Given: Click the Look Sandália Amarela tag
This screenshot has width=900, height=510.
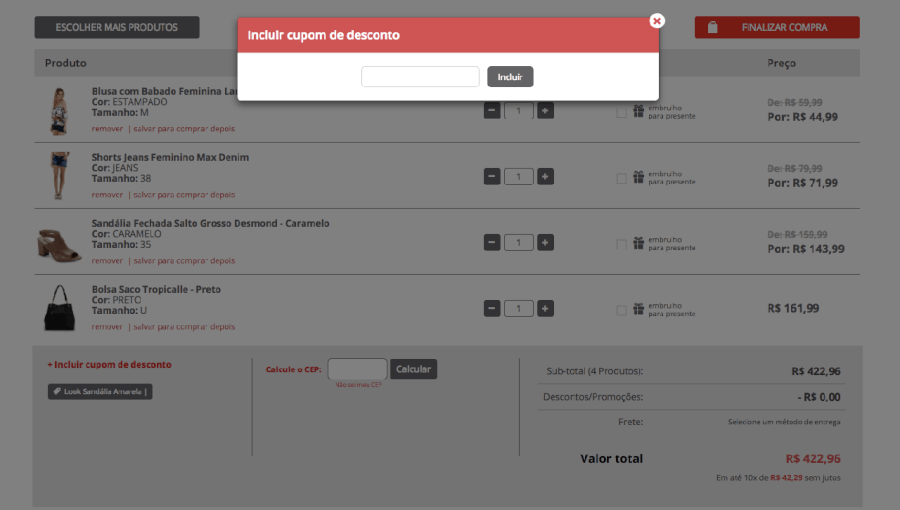Looking at the screenshot, I should pyautogui.click(x=100, y=392).
